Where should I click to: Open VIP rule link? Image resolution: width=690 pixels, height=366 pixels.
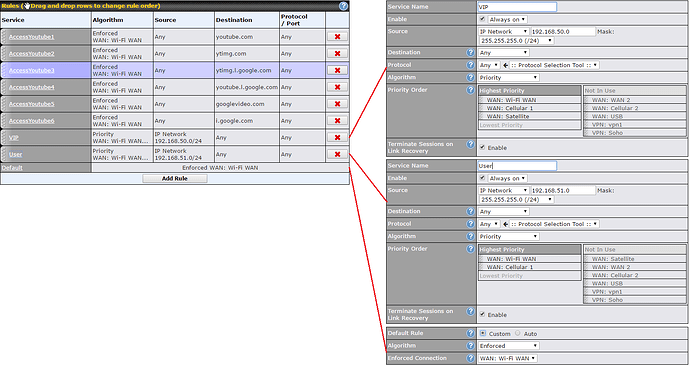14,138
